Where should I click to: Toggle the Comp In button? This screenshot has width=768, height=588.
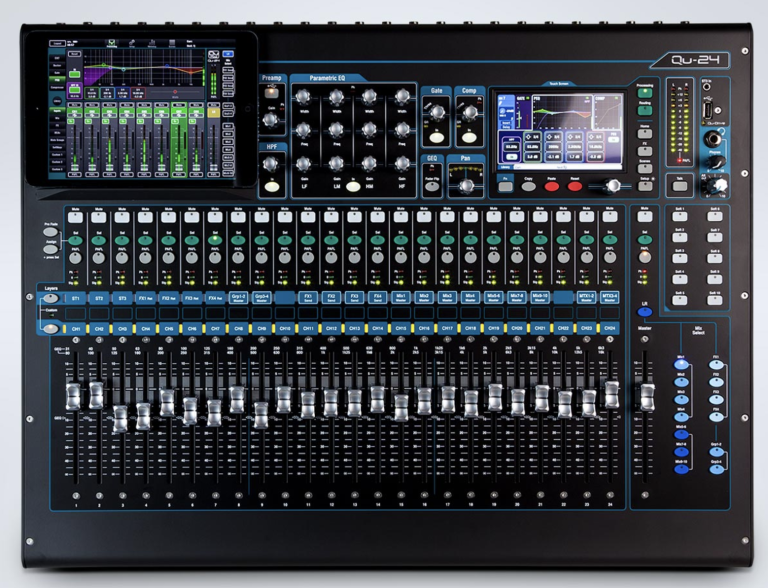point(469,138)
